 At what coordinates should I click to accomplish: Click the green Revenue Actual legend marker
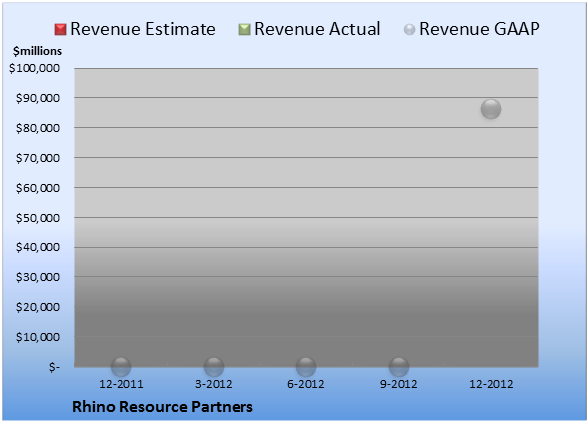point(244,29)
